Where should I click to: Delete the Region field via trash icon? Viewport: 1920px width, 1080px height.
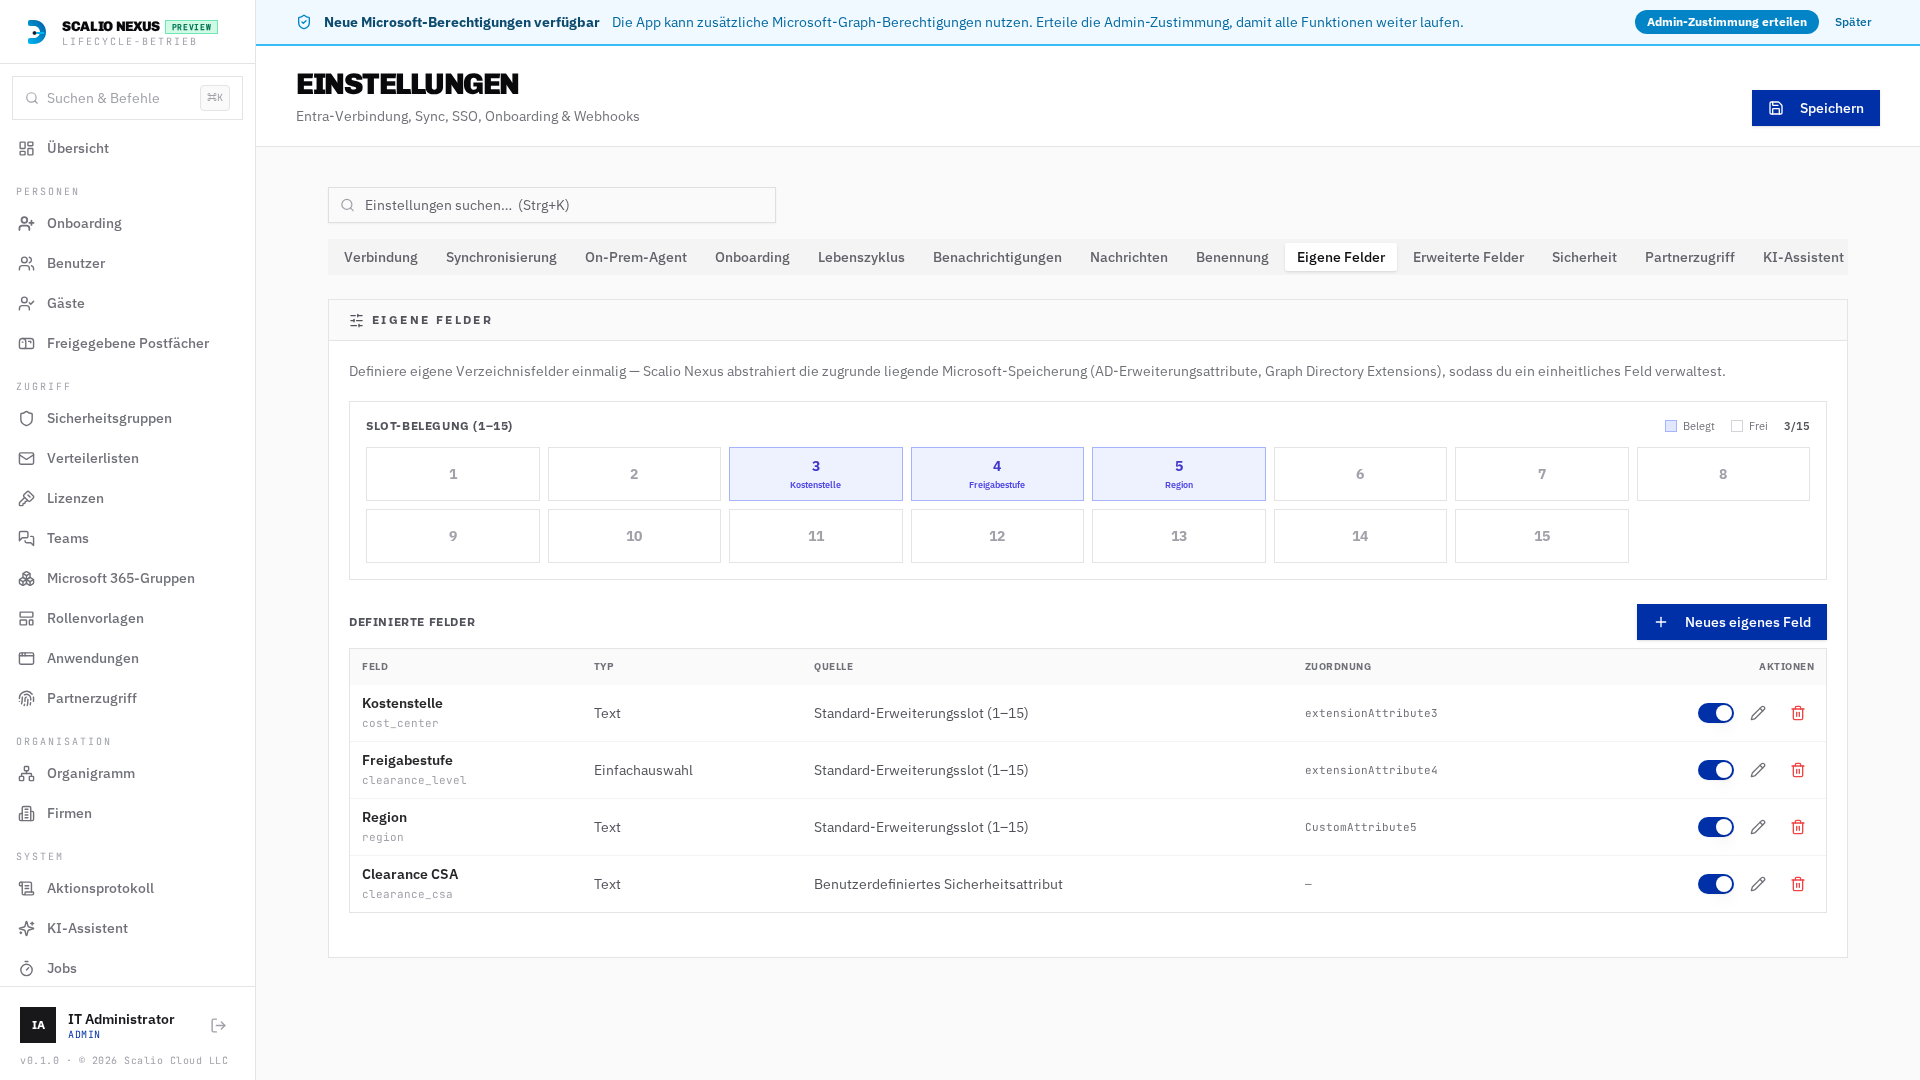click(x=1798, y=827)
